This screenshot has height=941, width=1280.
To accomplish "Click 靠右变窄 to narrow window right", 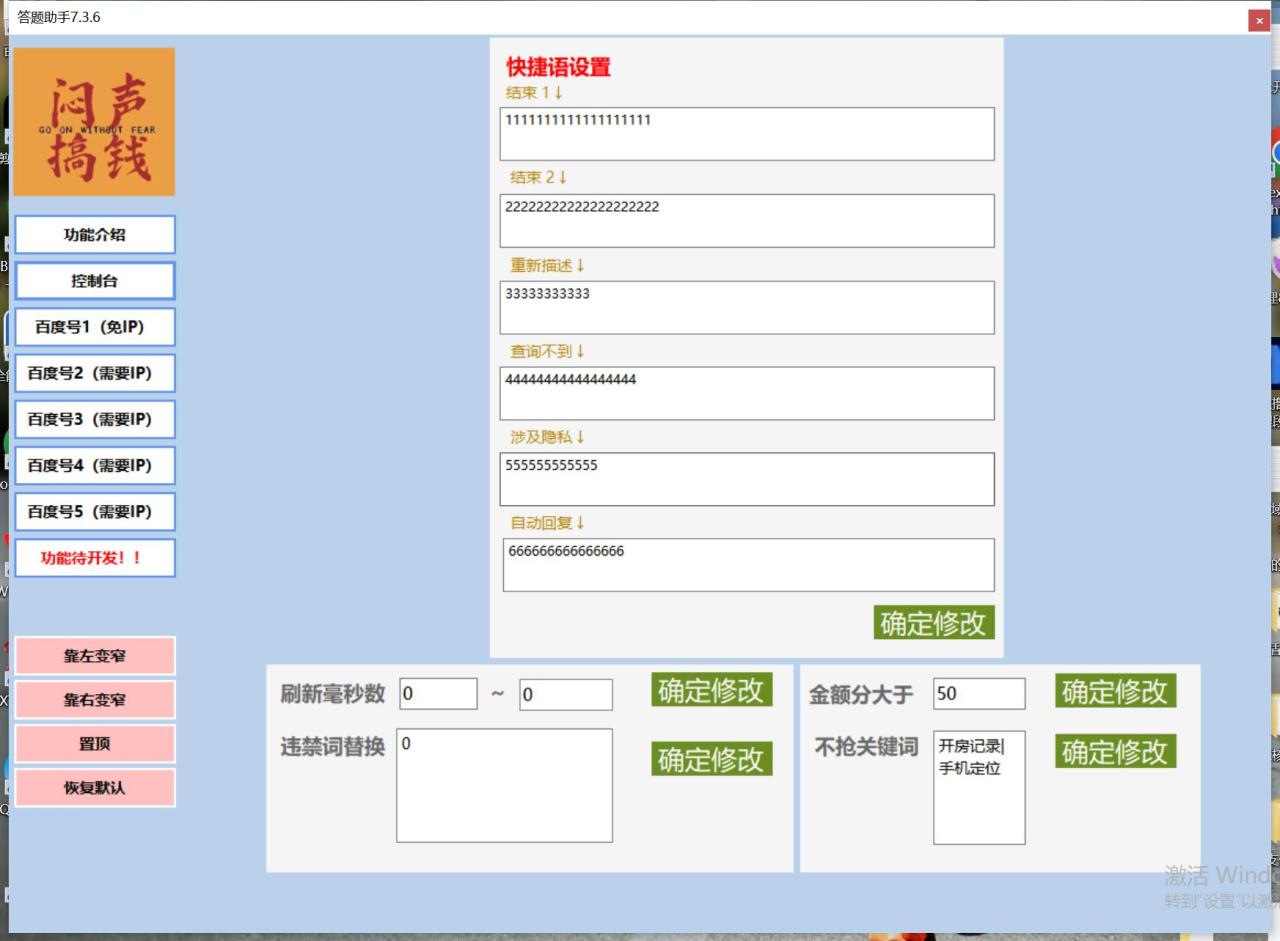I will click(94, 699).
